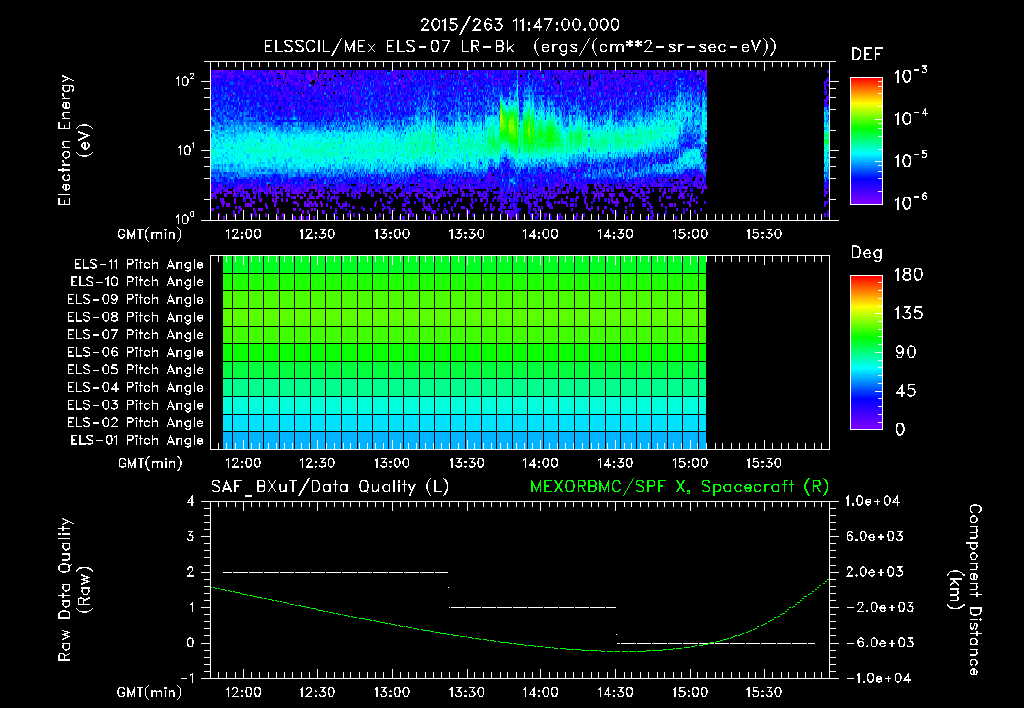The width and height of the screenshot is (1024, 708).
Task: Select the ELS-09 Pitch Angle row label
Action: coord(135,300)
